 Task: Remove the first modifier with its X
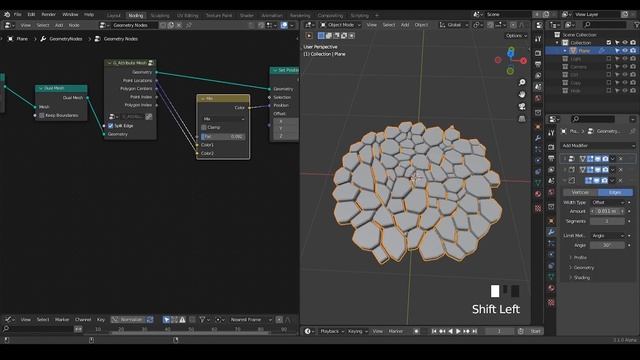(621, 158)
